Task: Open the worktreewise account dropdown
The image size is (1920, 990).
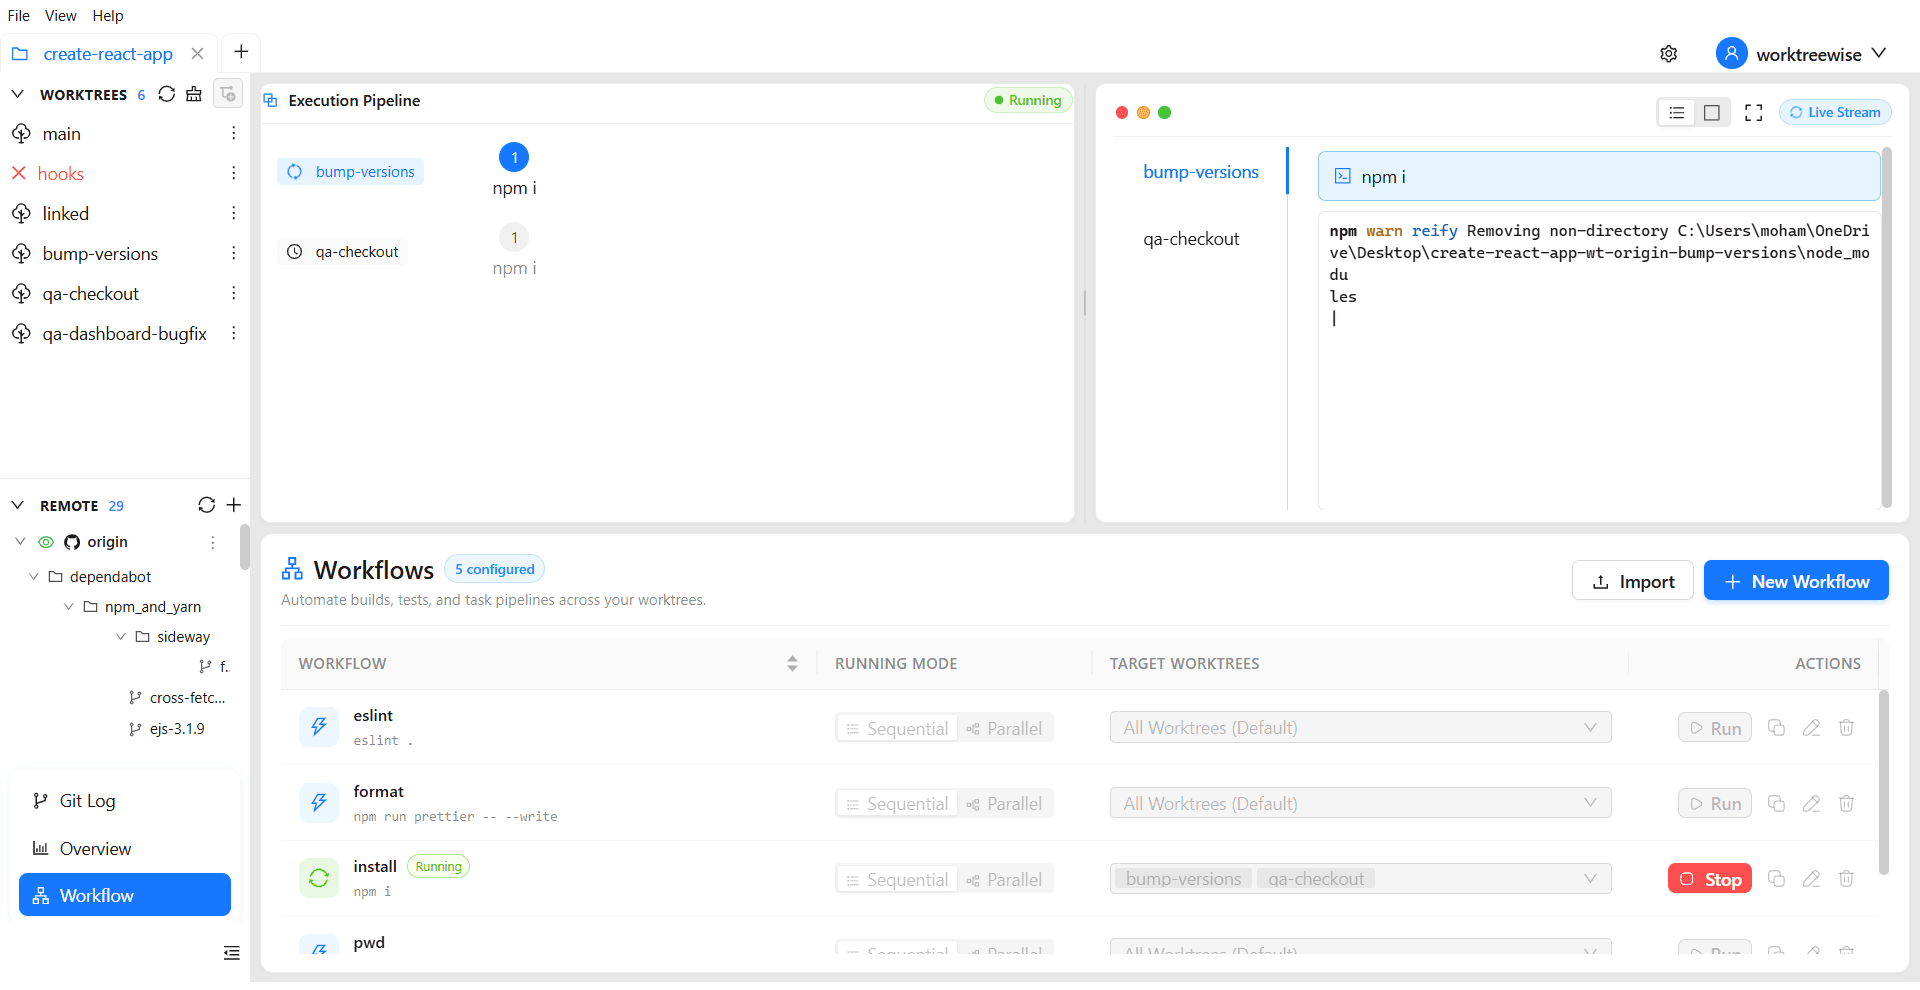Action: click(1802, 54)
